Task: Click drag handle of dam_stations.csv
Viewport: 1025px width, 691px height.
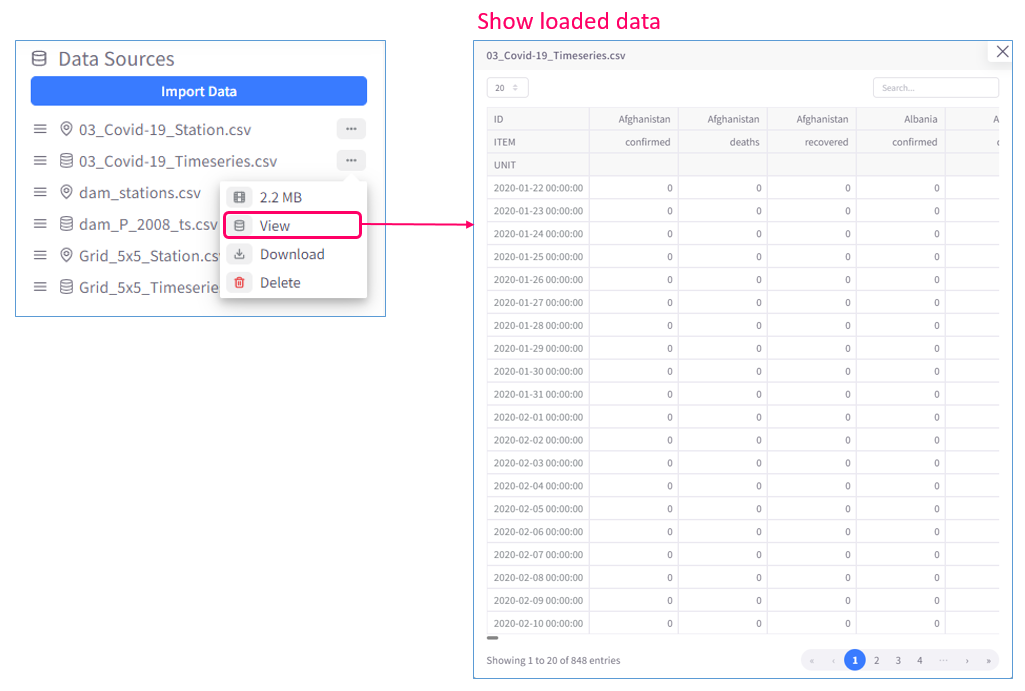Action: point(40,192)
